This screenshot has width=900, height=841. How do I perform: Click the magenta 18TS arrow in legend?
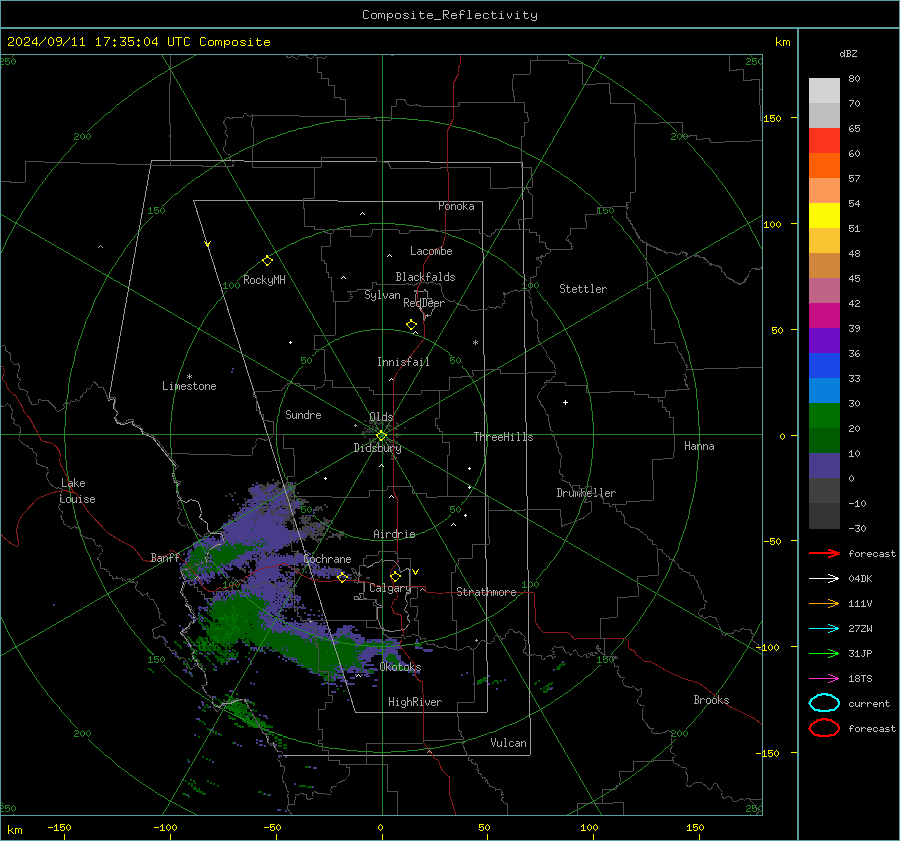click(824, 678)
